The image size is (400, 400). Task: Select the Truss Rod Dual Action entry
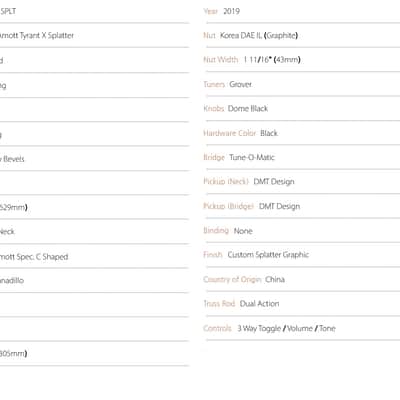click(241, 303)
